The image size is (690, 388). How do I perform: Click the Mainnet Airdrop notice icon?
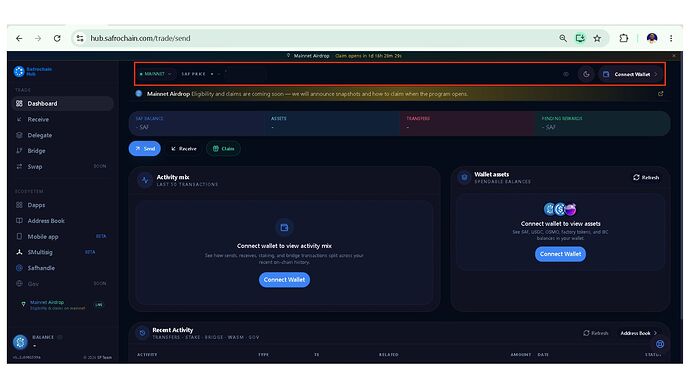(x=139, y=93)
